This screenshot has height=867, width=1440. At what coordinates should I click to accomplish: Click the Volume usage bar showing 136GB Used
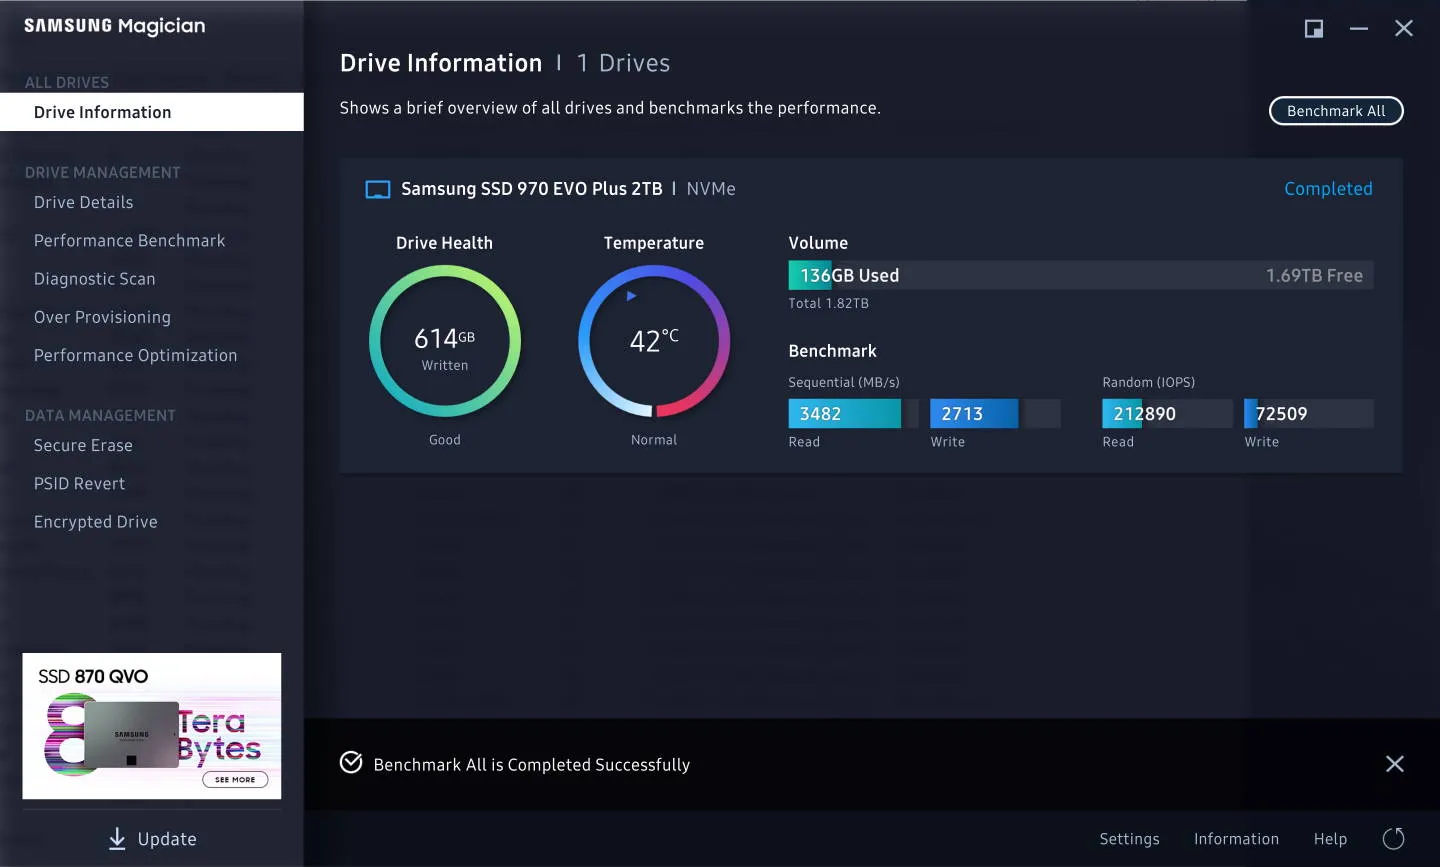coord(1080,274)
